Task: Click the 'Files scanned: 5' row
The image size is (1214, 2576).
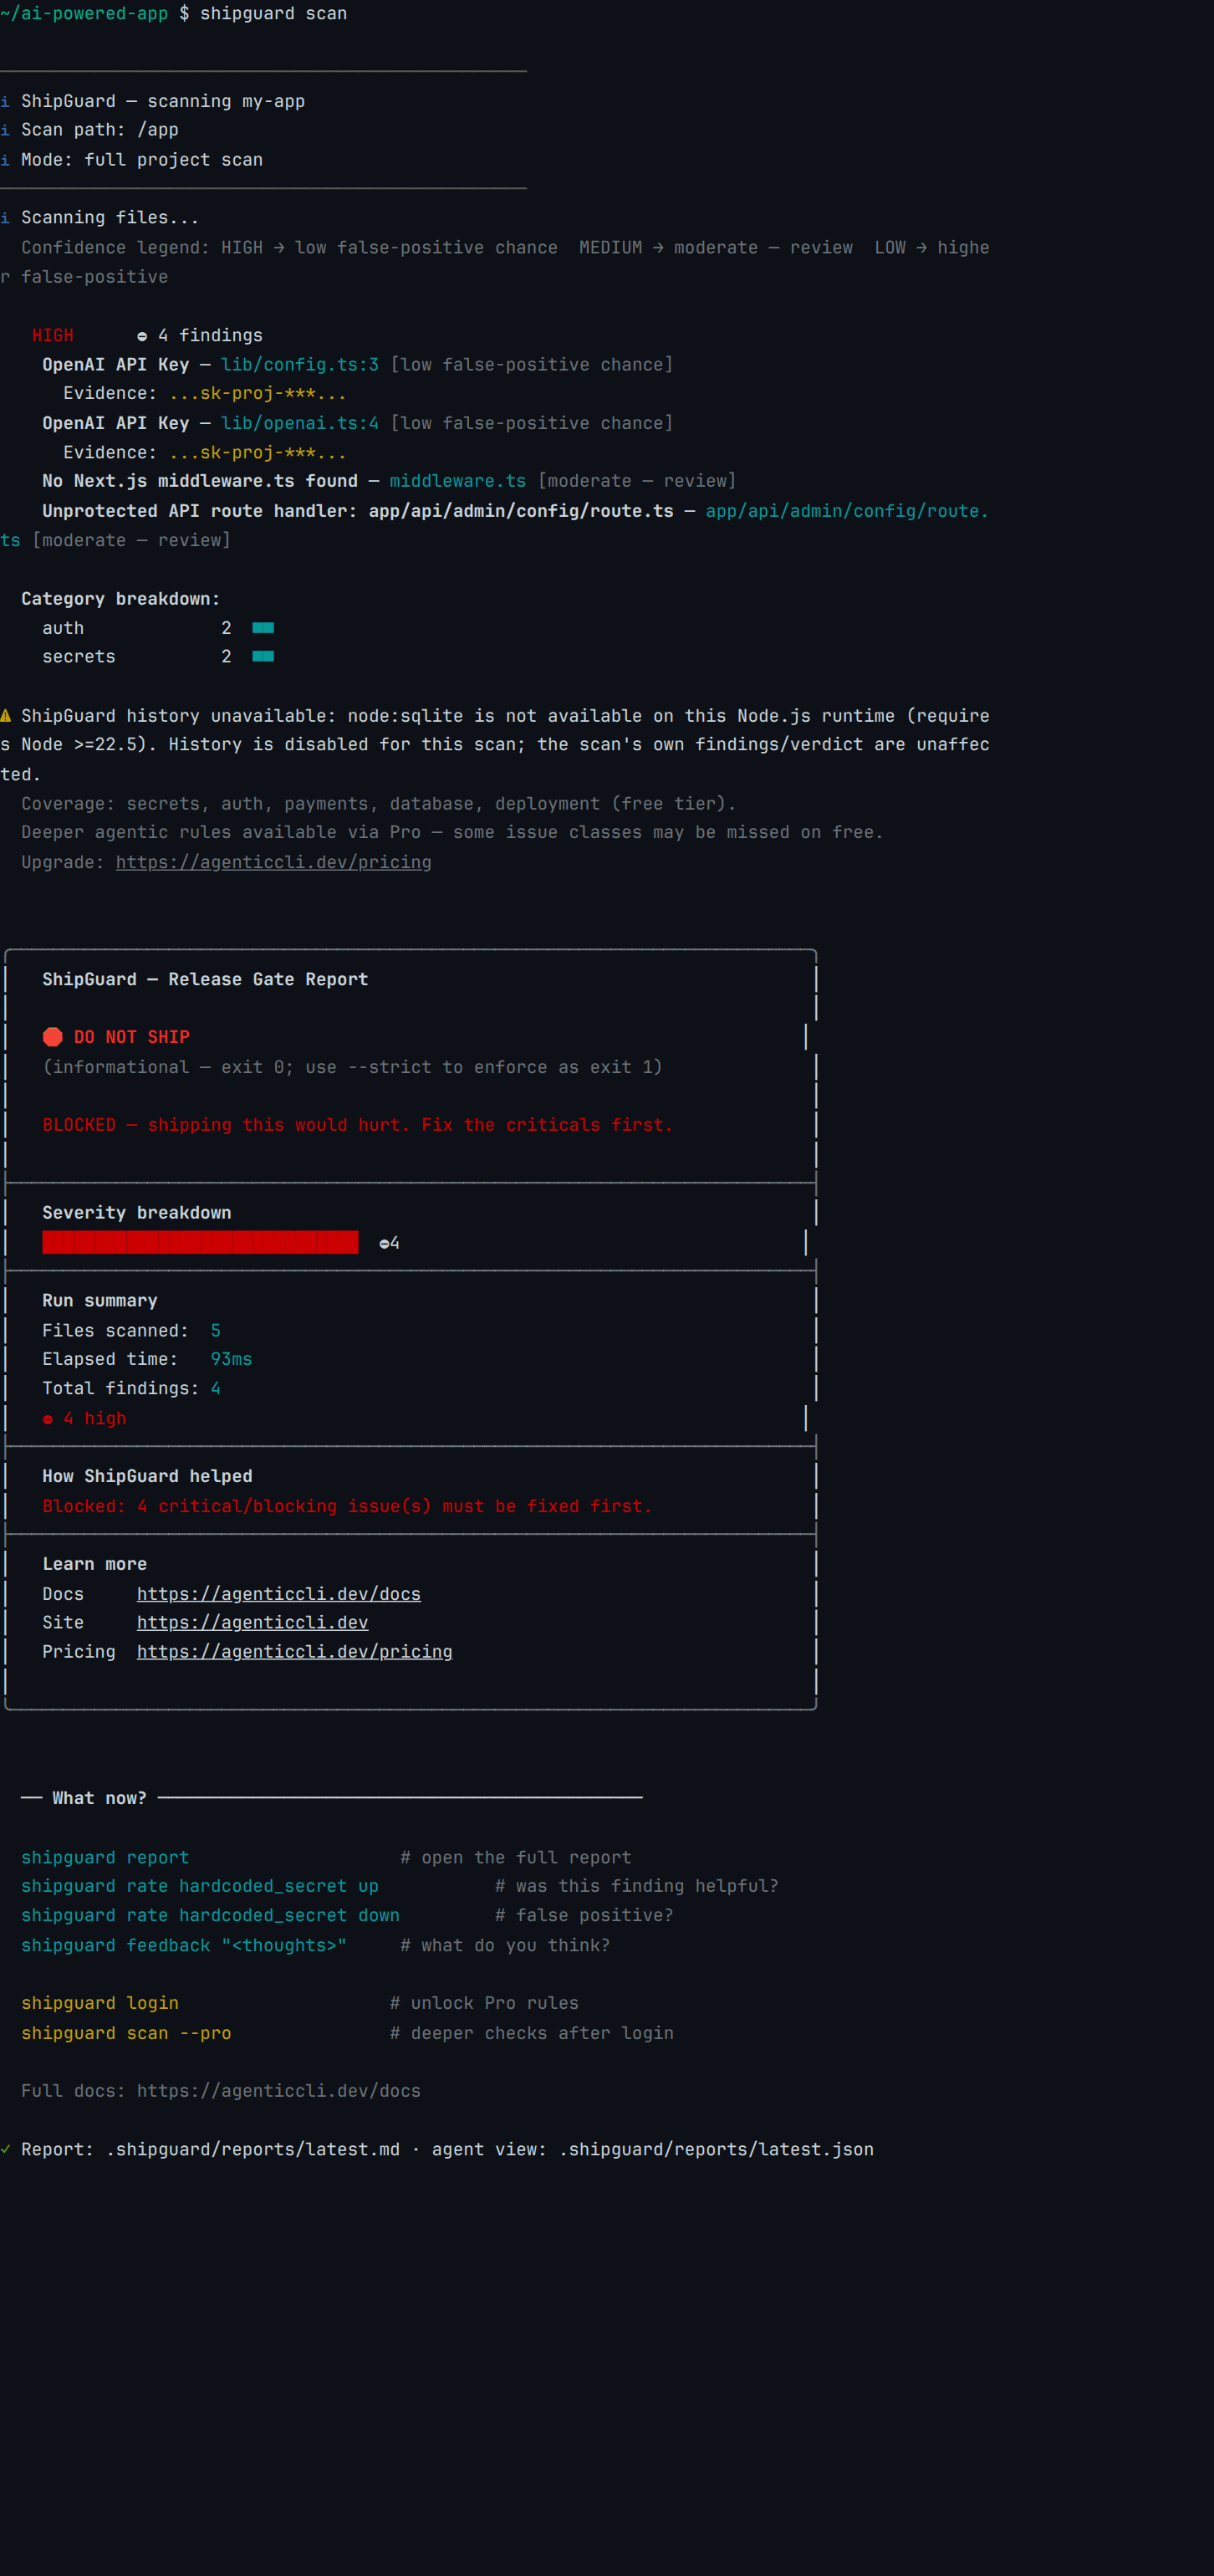Action: click(132, 1331)
